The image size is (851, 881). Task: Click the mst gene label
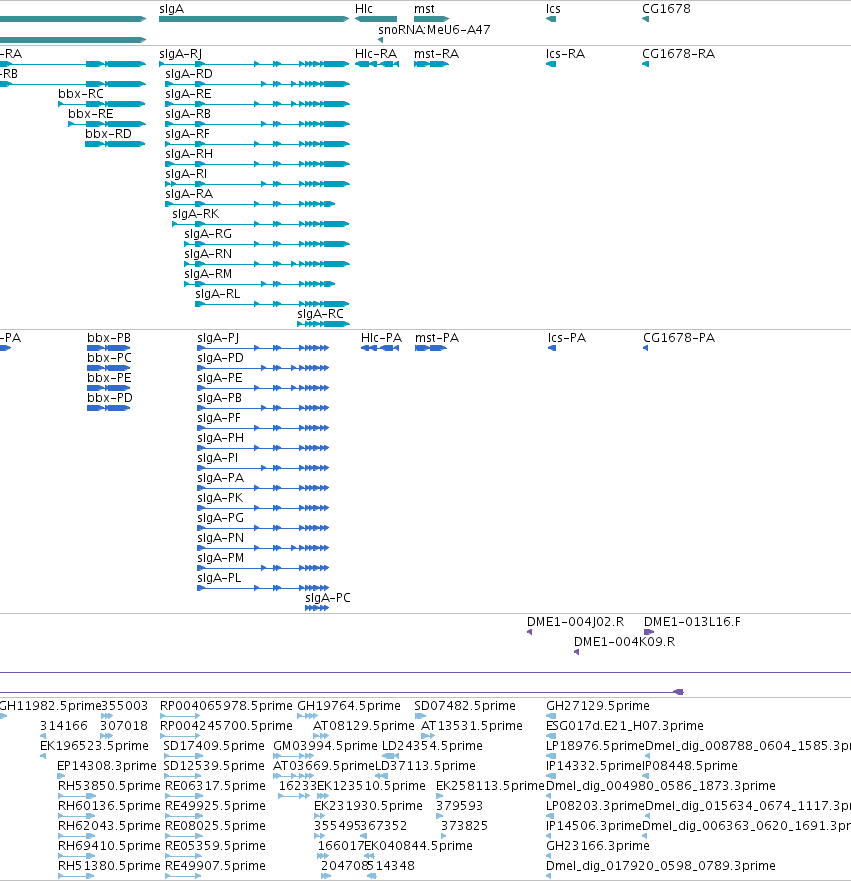424,9
